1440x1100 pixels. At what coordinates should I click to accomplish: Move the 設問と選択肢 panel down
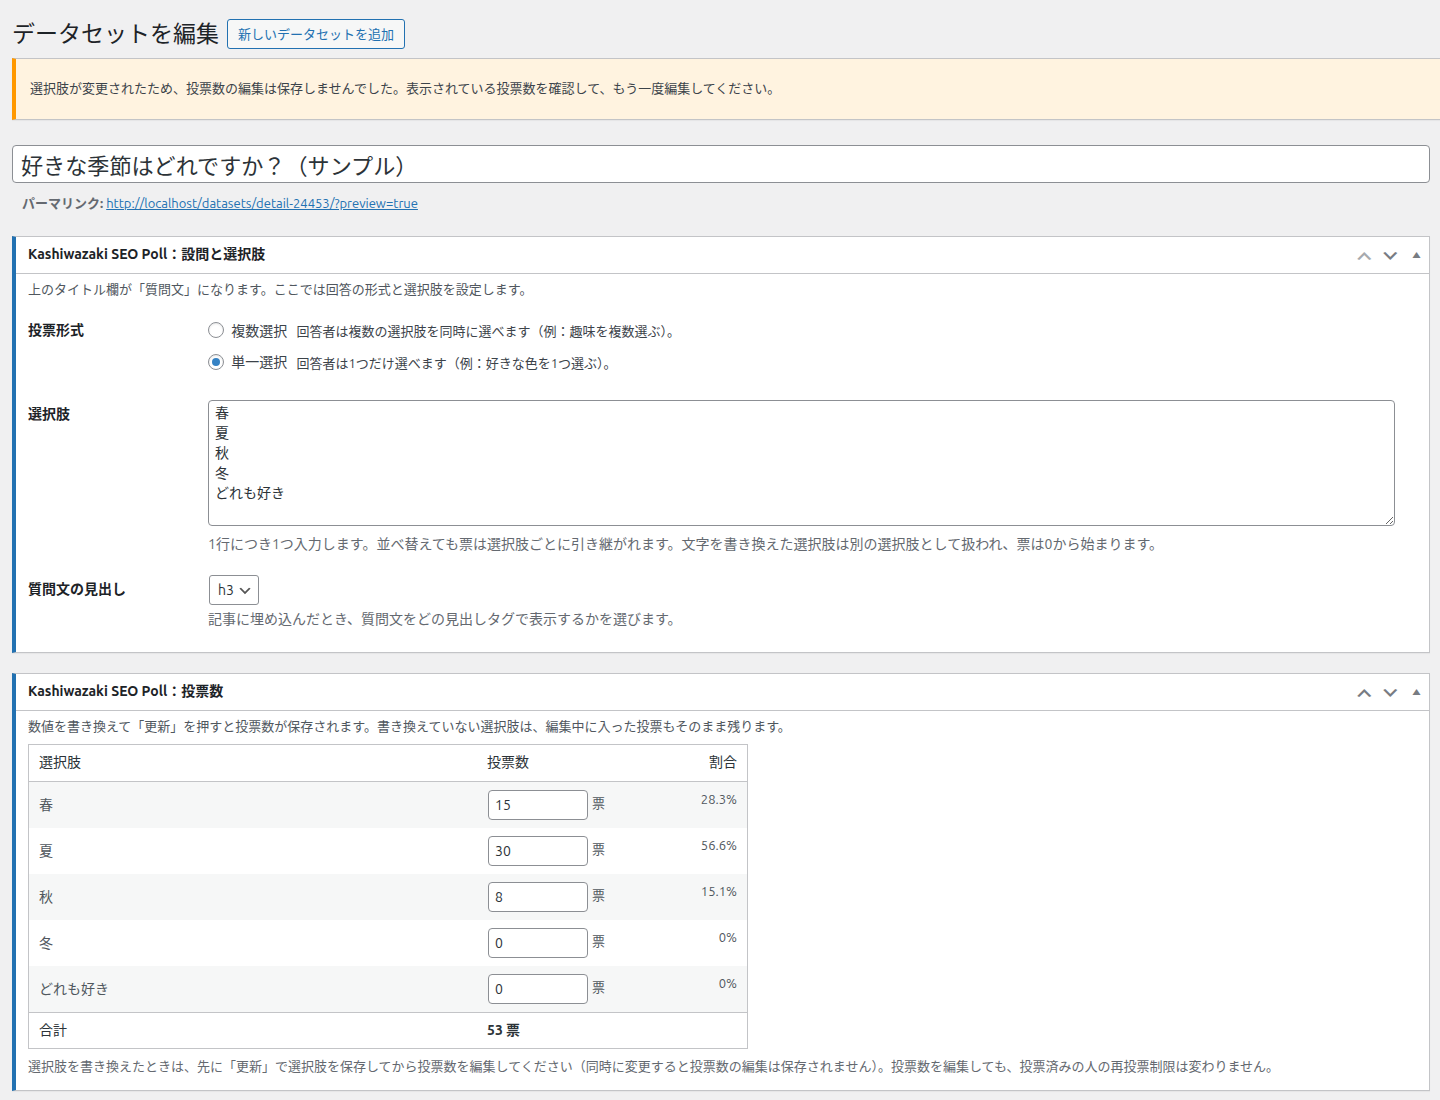pos(1390,256)
